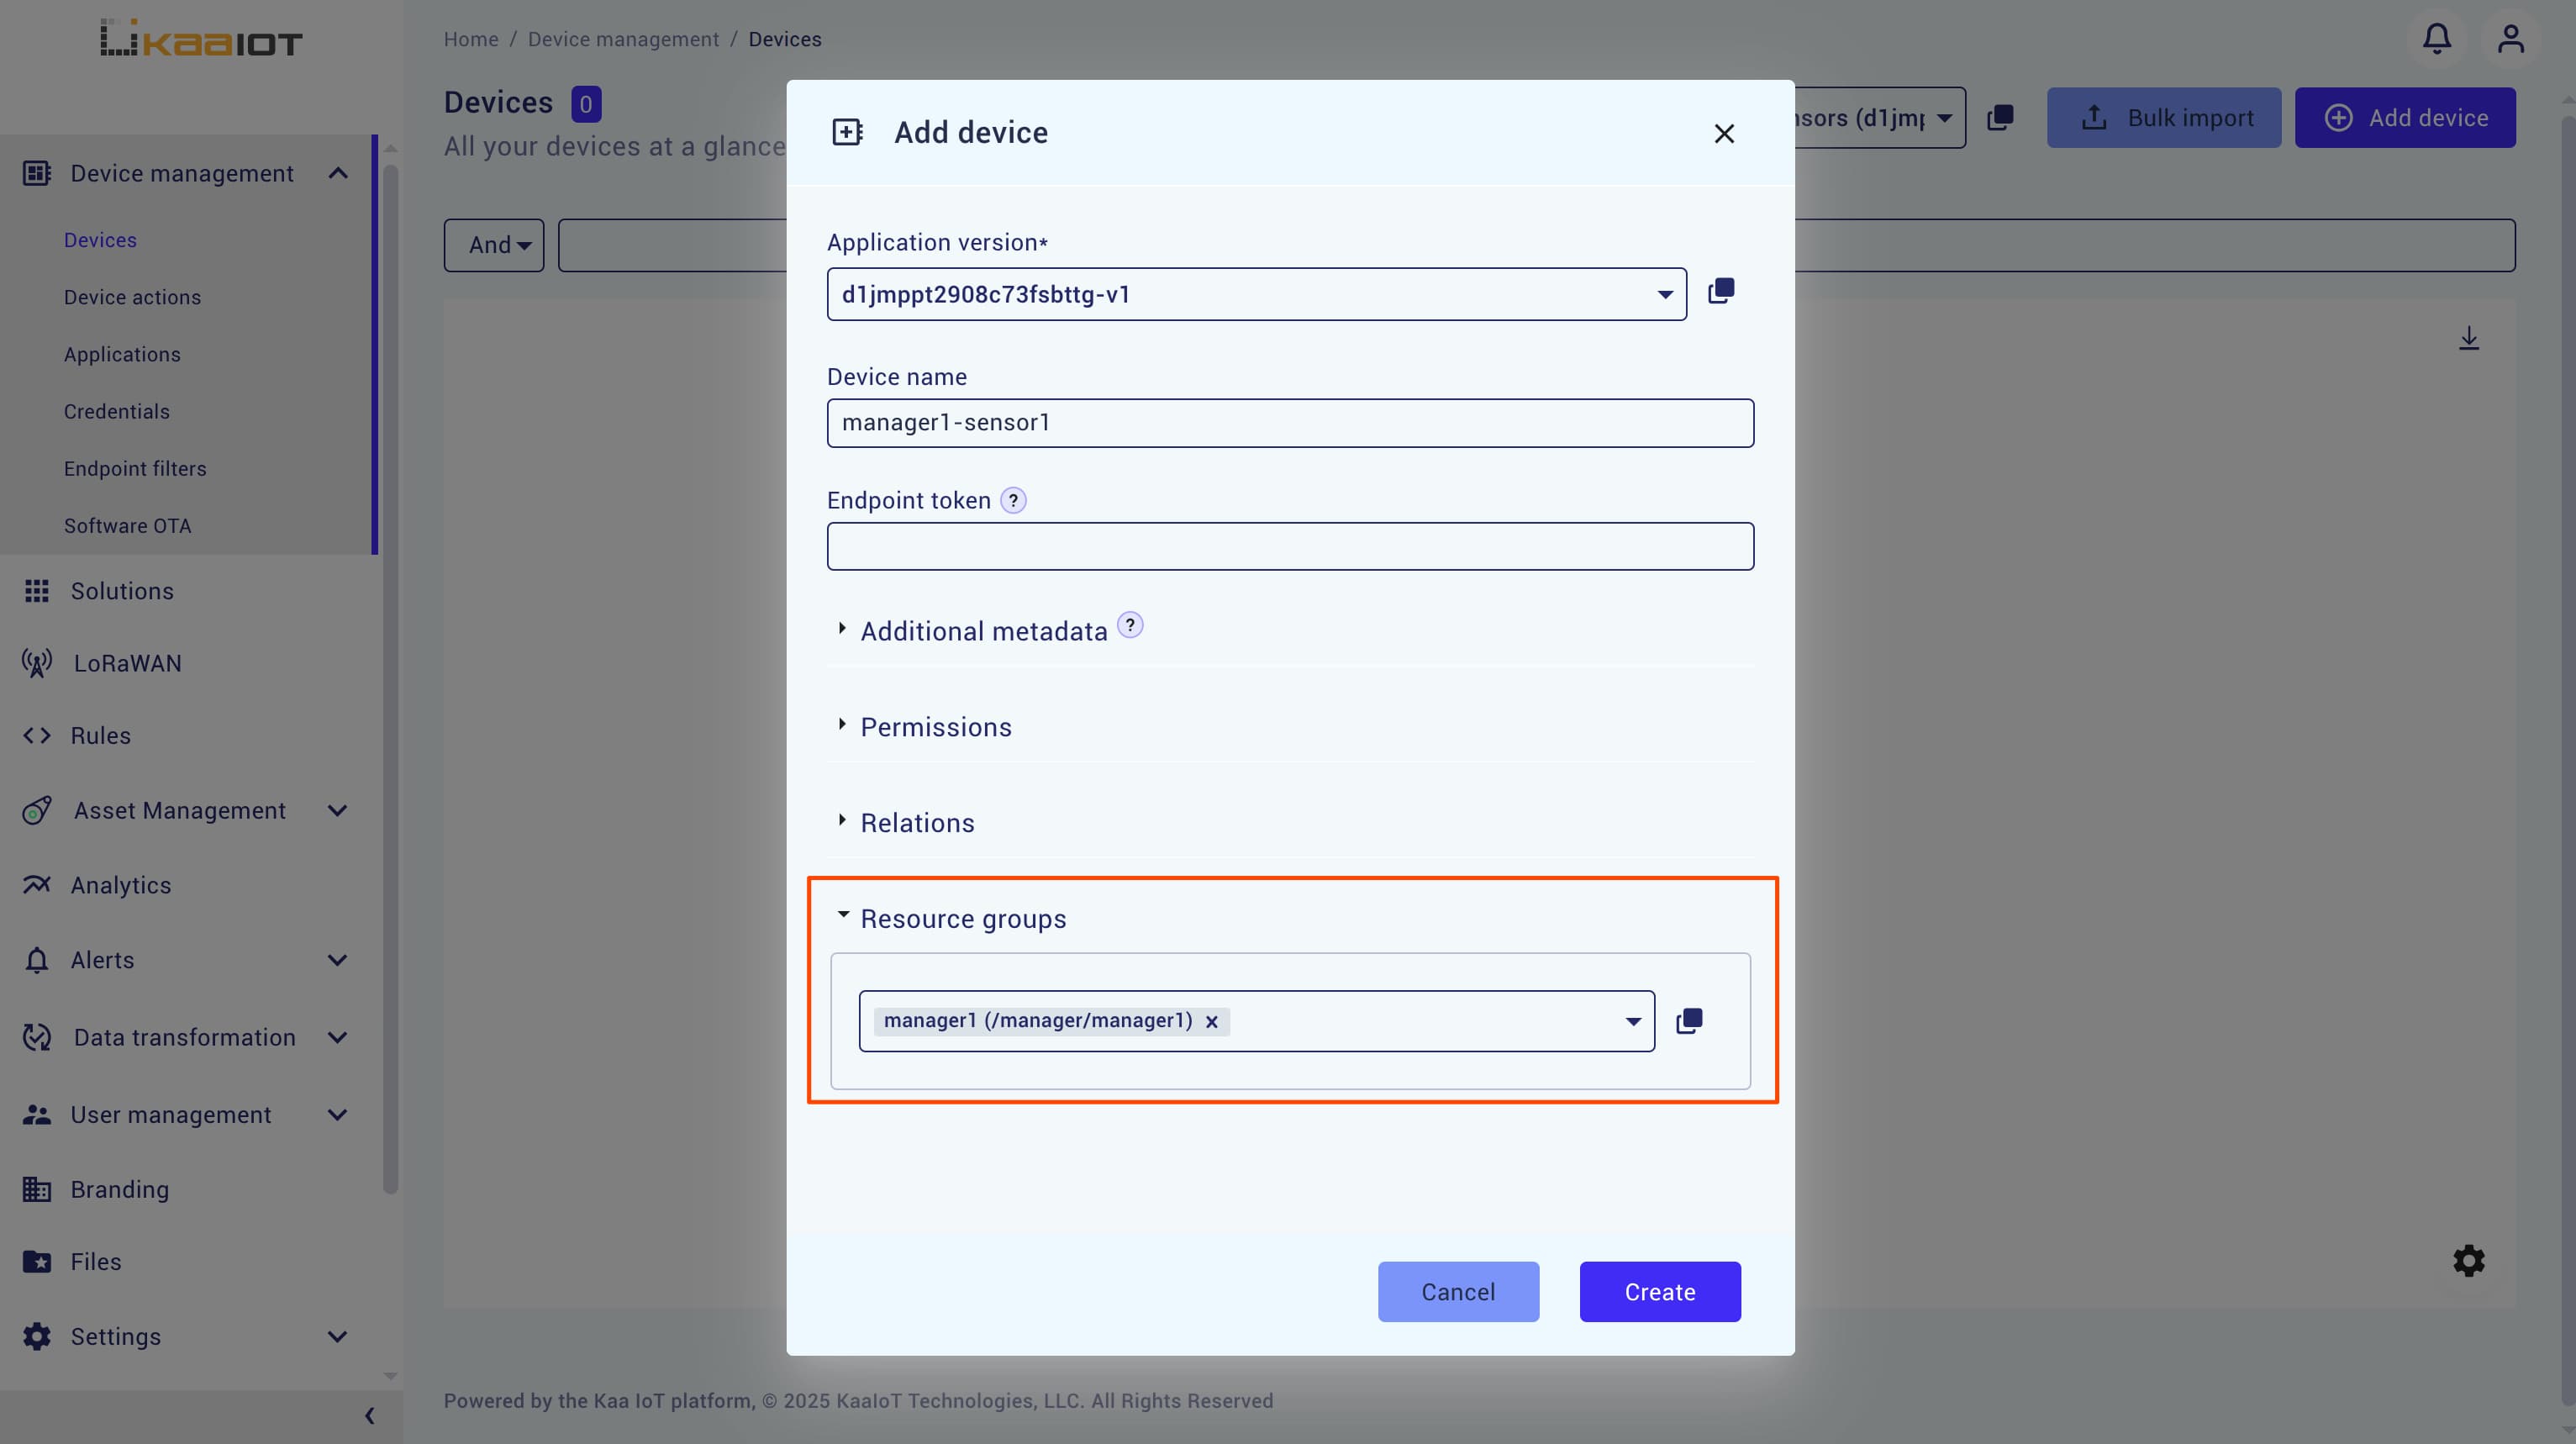Copy the resource groups value
This screenshot has width=2576, height=1444.
(x=1689, y=1021)
